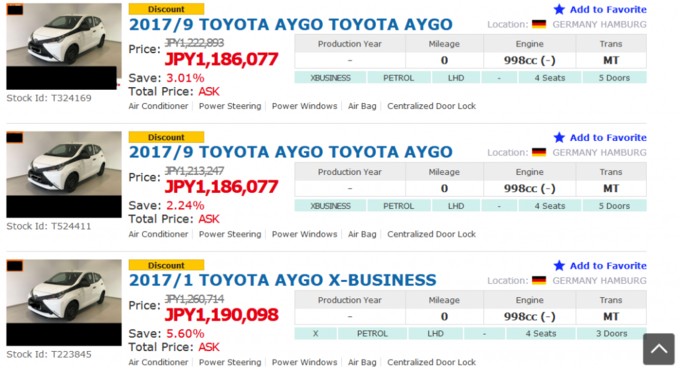The height and width of the screenshot is (369, 680).
Task: Click the star icon on first Aygo listing
Action: pos(559,9)
